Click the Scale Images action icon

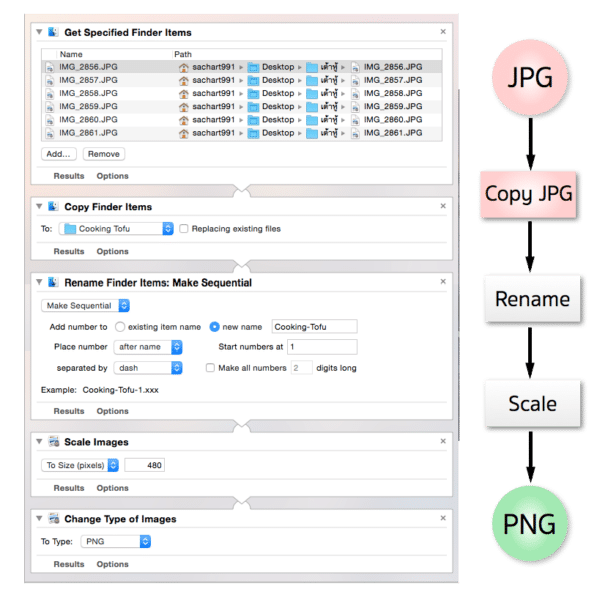[x=53, y=442]
